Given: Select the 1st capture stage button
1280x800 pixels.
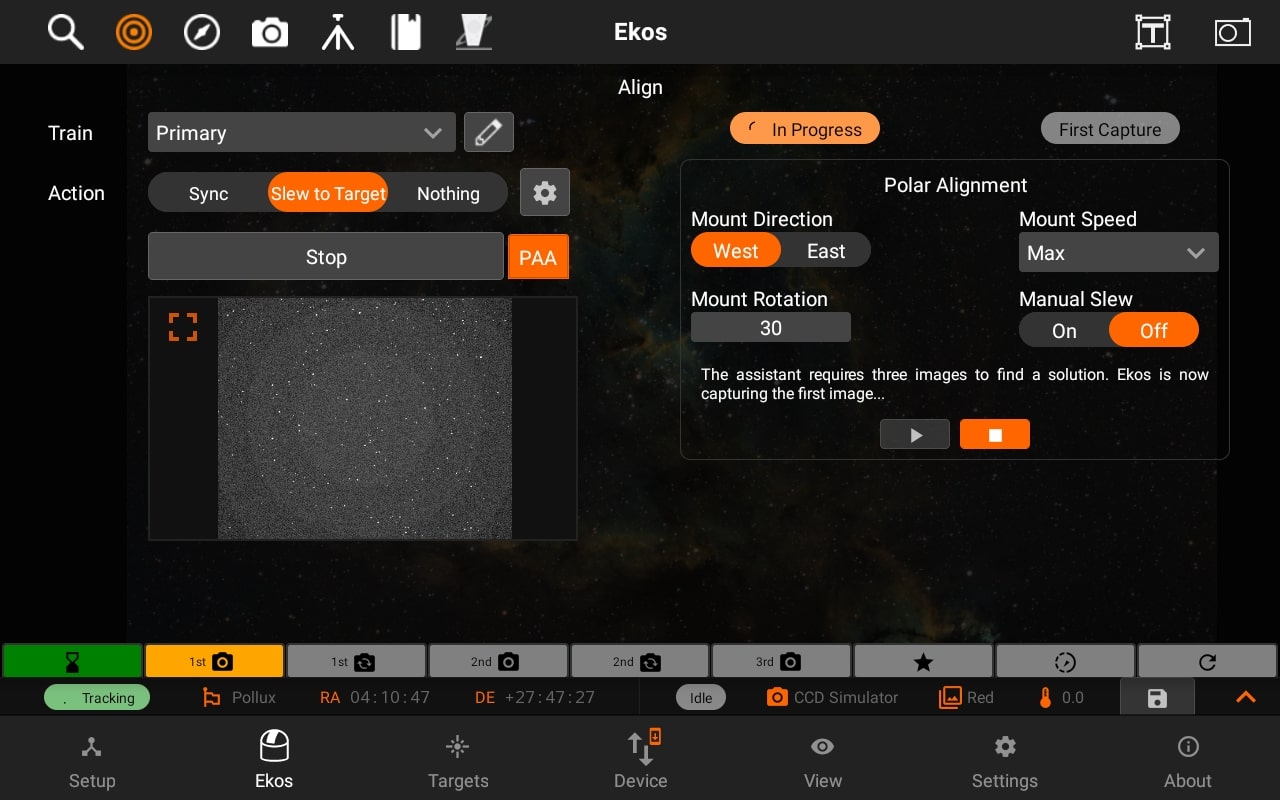Looking at the screenshot, I should click(x=214, y=661).
